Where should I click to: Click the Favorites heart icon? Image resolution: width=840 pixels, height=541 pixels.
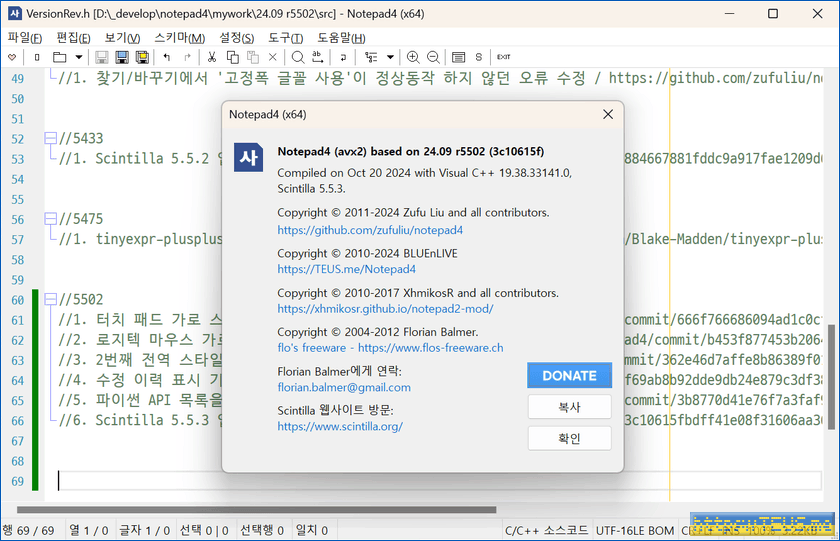[x=12, y=57]
